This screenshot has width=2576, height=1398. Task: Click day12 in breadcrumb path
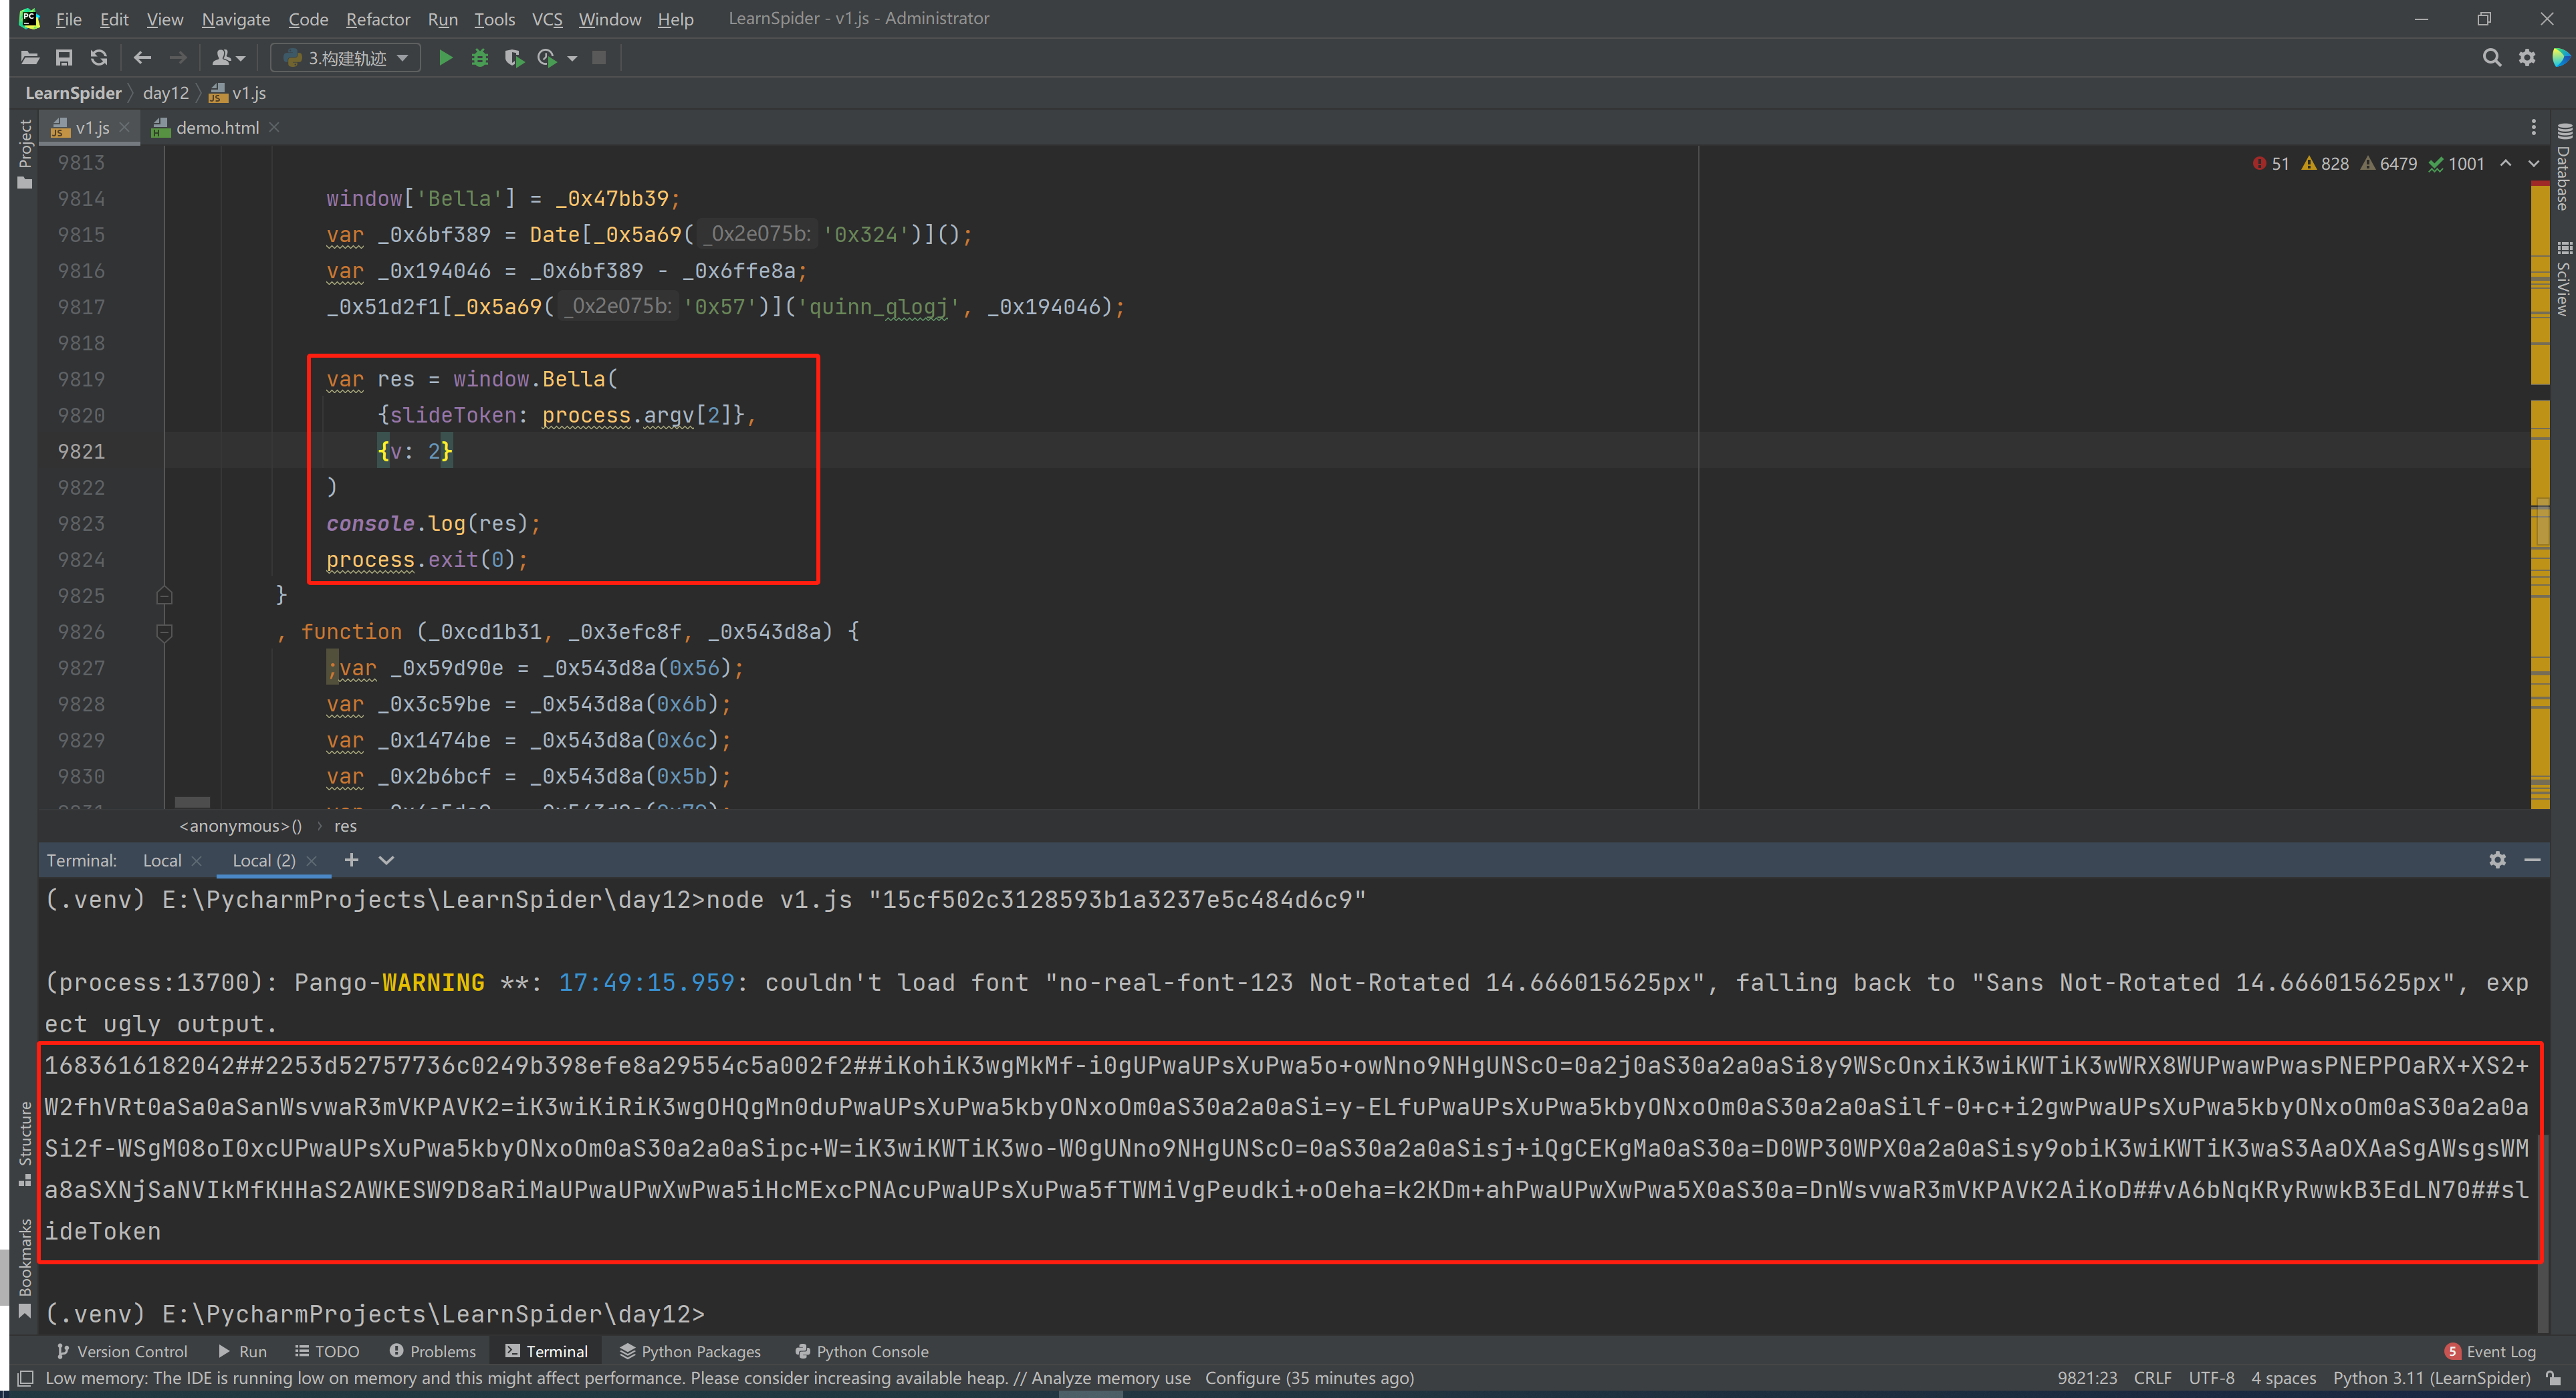pyautogui.click(x=165, y=93)
